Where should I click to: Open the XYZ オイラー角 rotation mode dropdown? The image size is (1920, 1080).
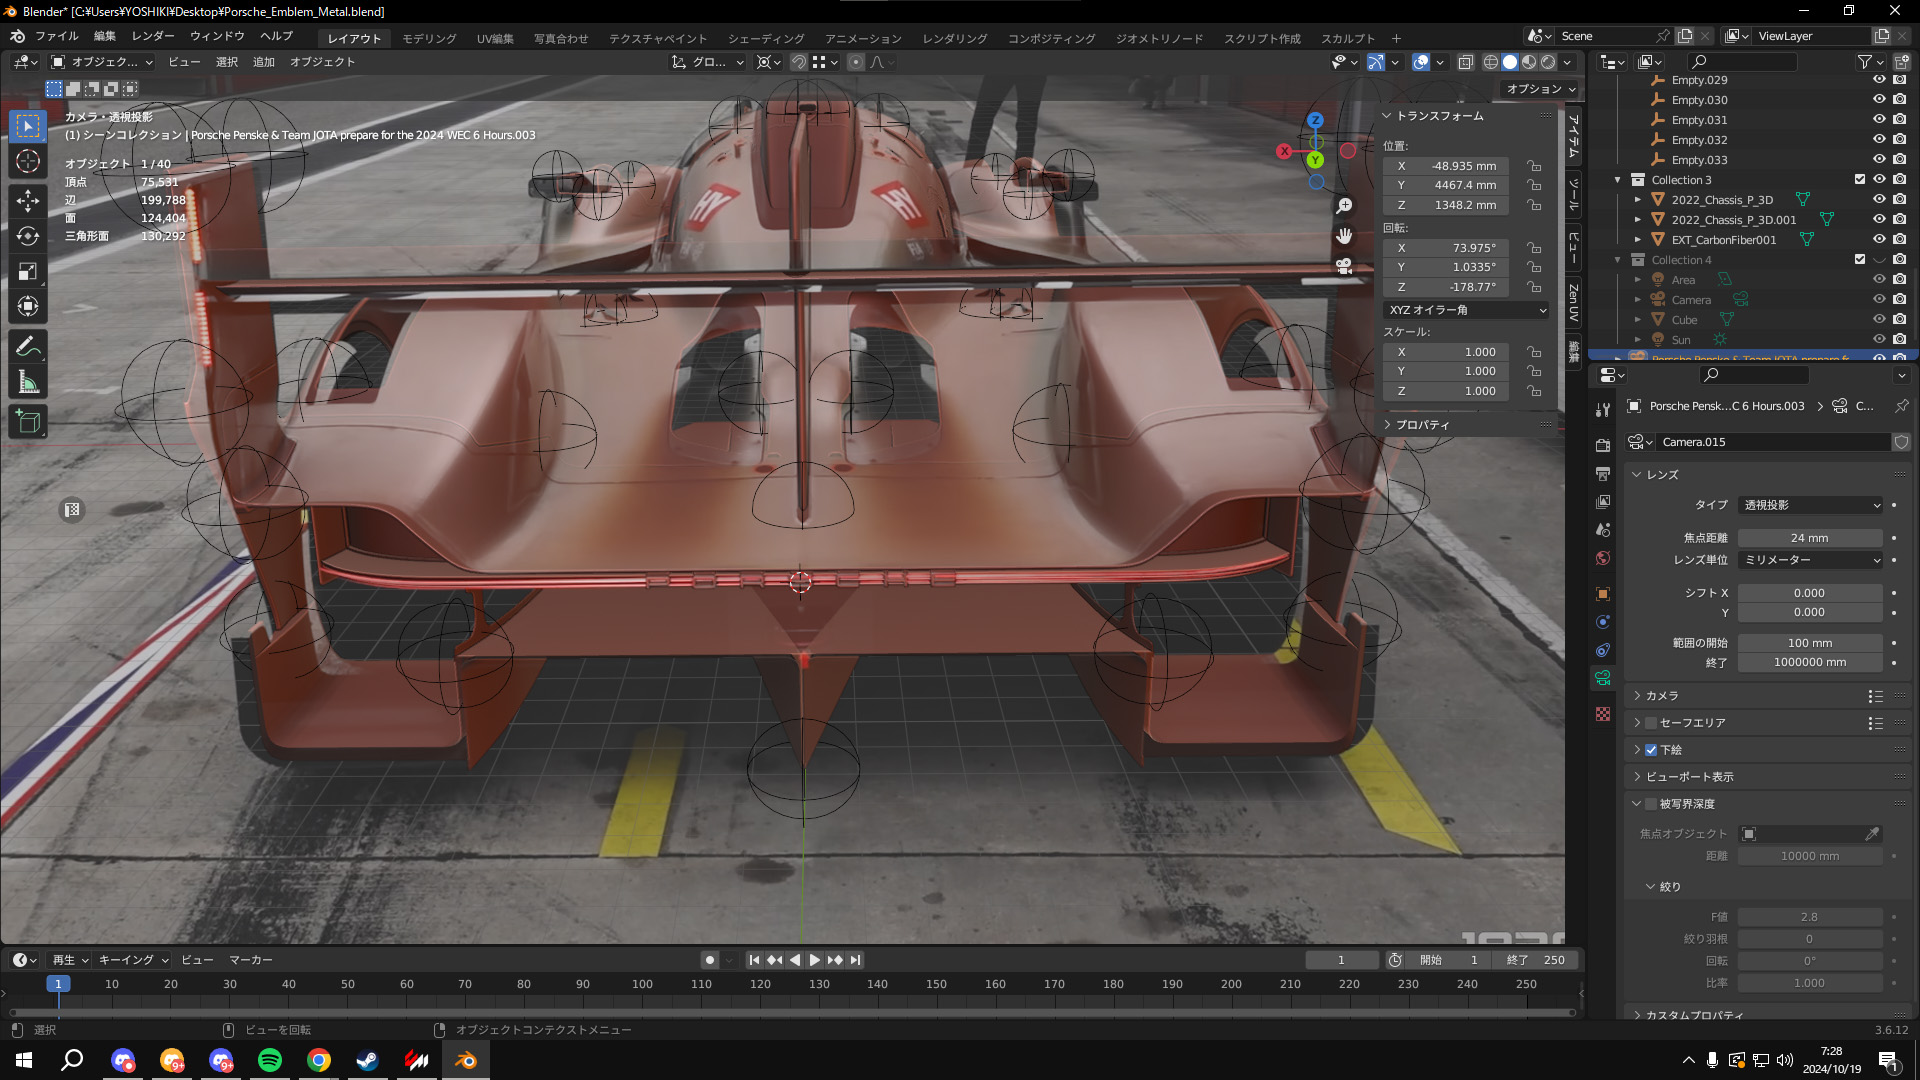1467,310
